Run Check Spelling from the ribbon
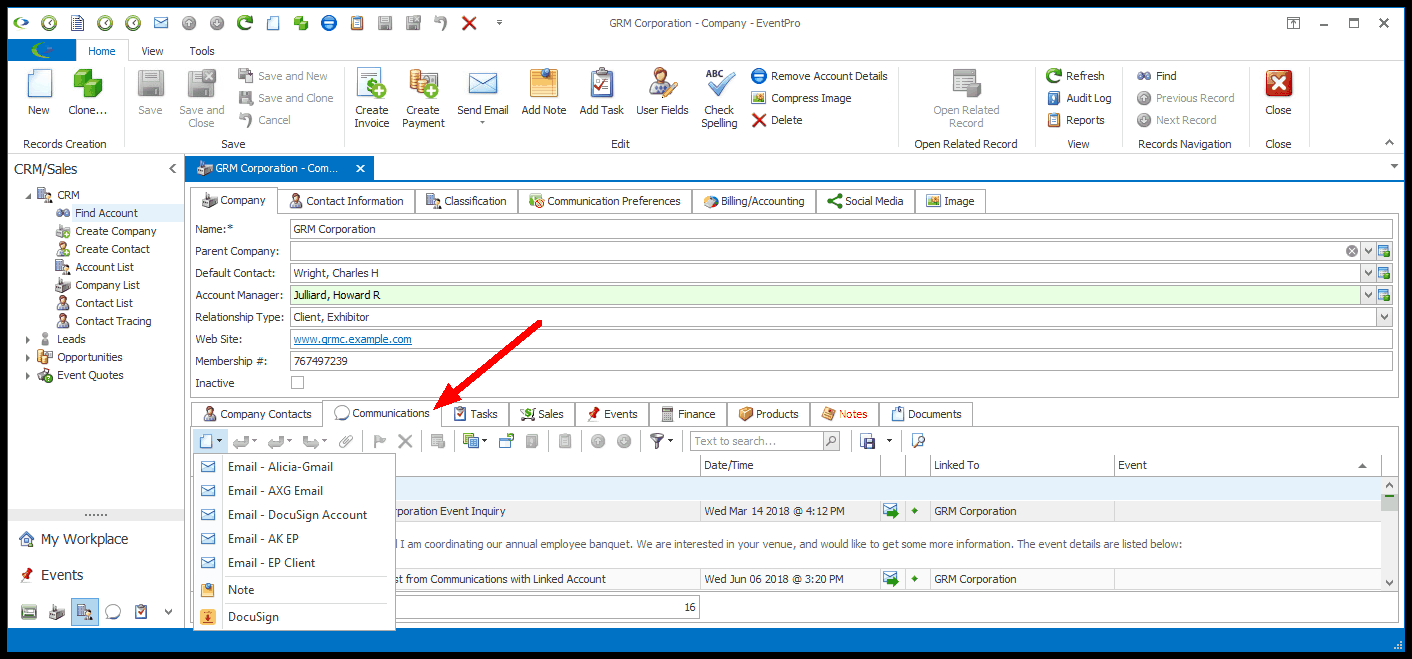 tap(719, 83)
